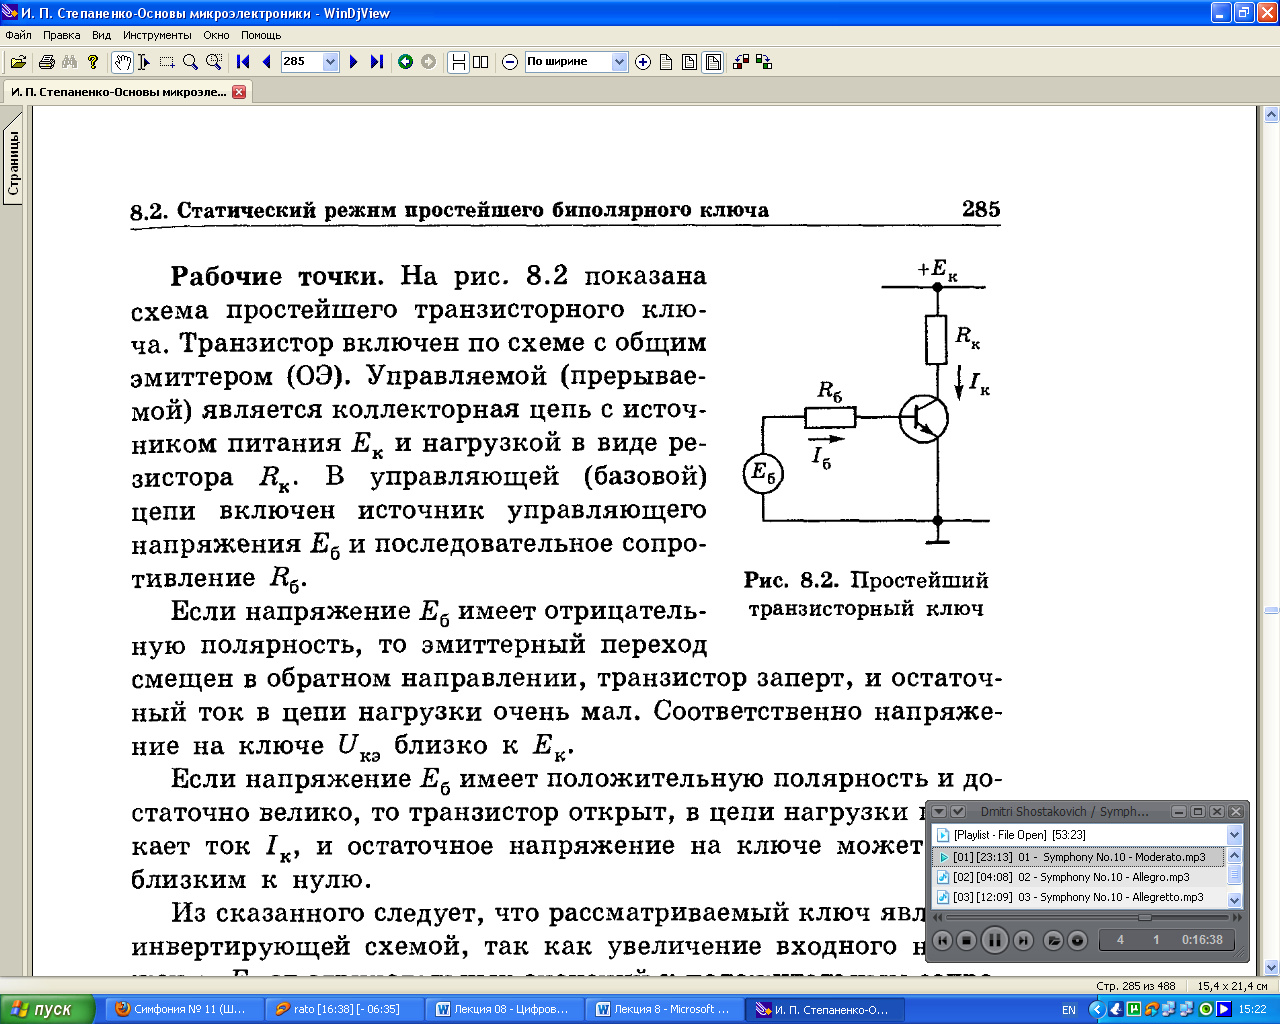Switch to the rato [16:38] taskbar button
Viewport: 1280px width, 1024px height.
click(344, 1009)
